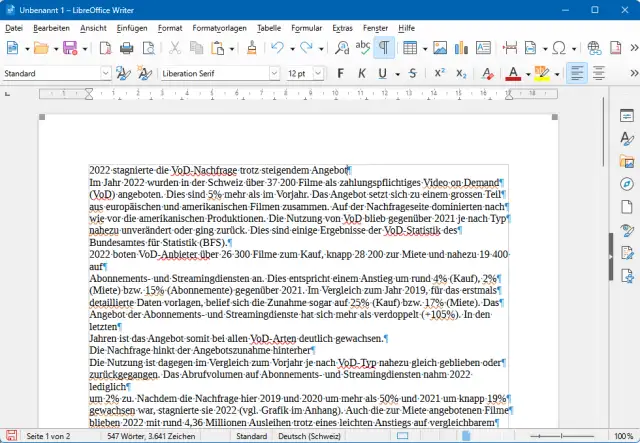Click the Strikethrough S icon
The image size is (640, 443).
coord(410,73)
